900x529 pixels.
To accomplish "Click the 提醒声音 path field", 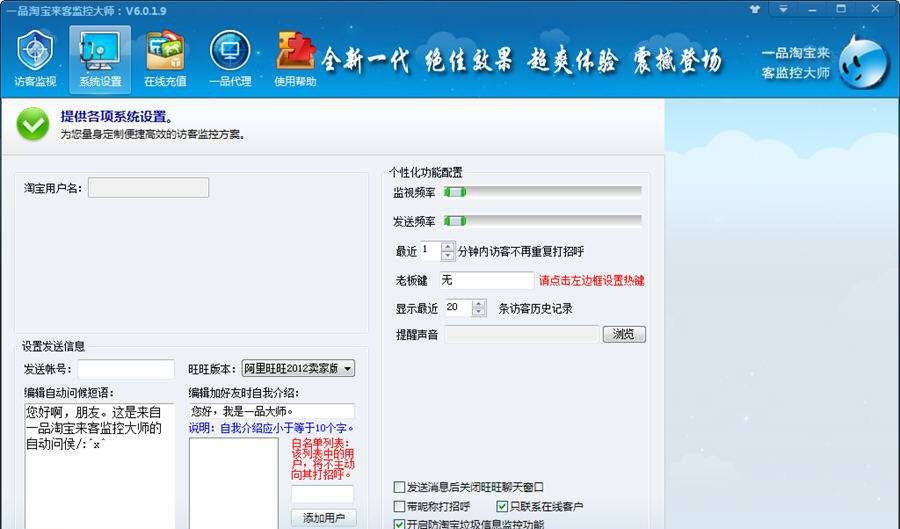I will pyautogui.click(x=522, y=334).
